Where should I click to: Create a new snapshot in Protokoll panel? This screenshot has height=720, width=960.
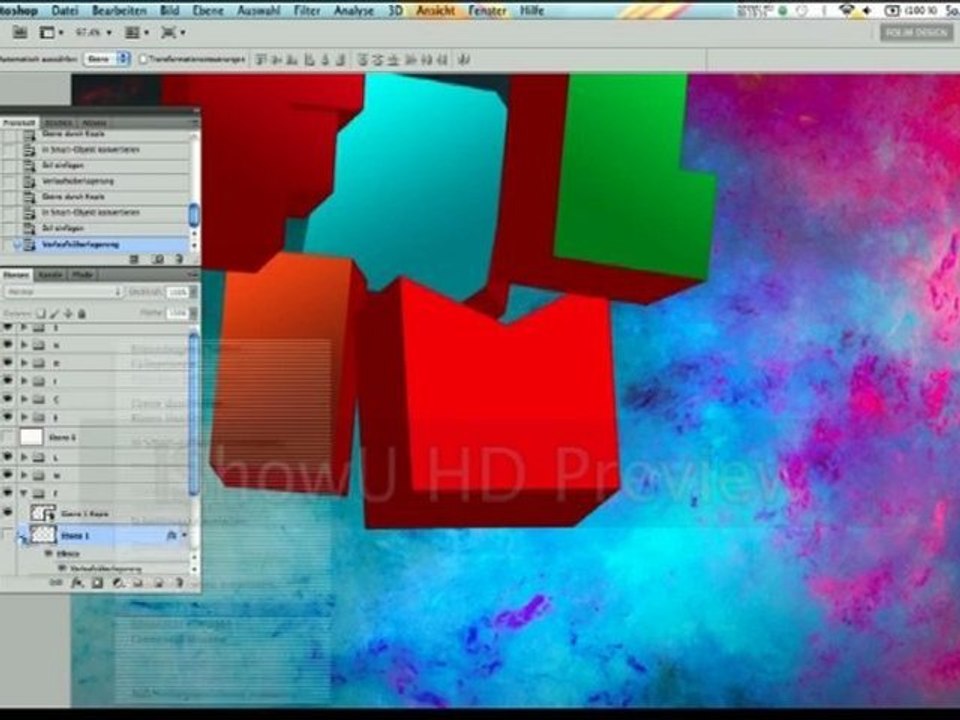point(157,259)
